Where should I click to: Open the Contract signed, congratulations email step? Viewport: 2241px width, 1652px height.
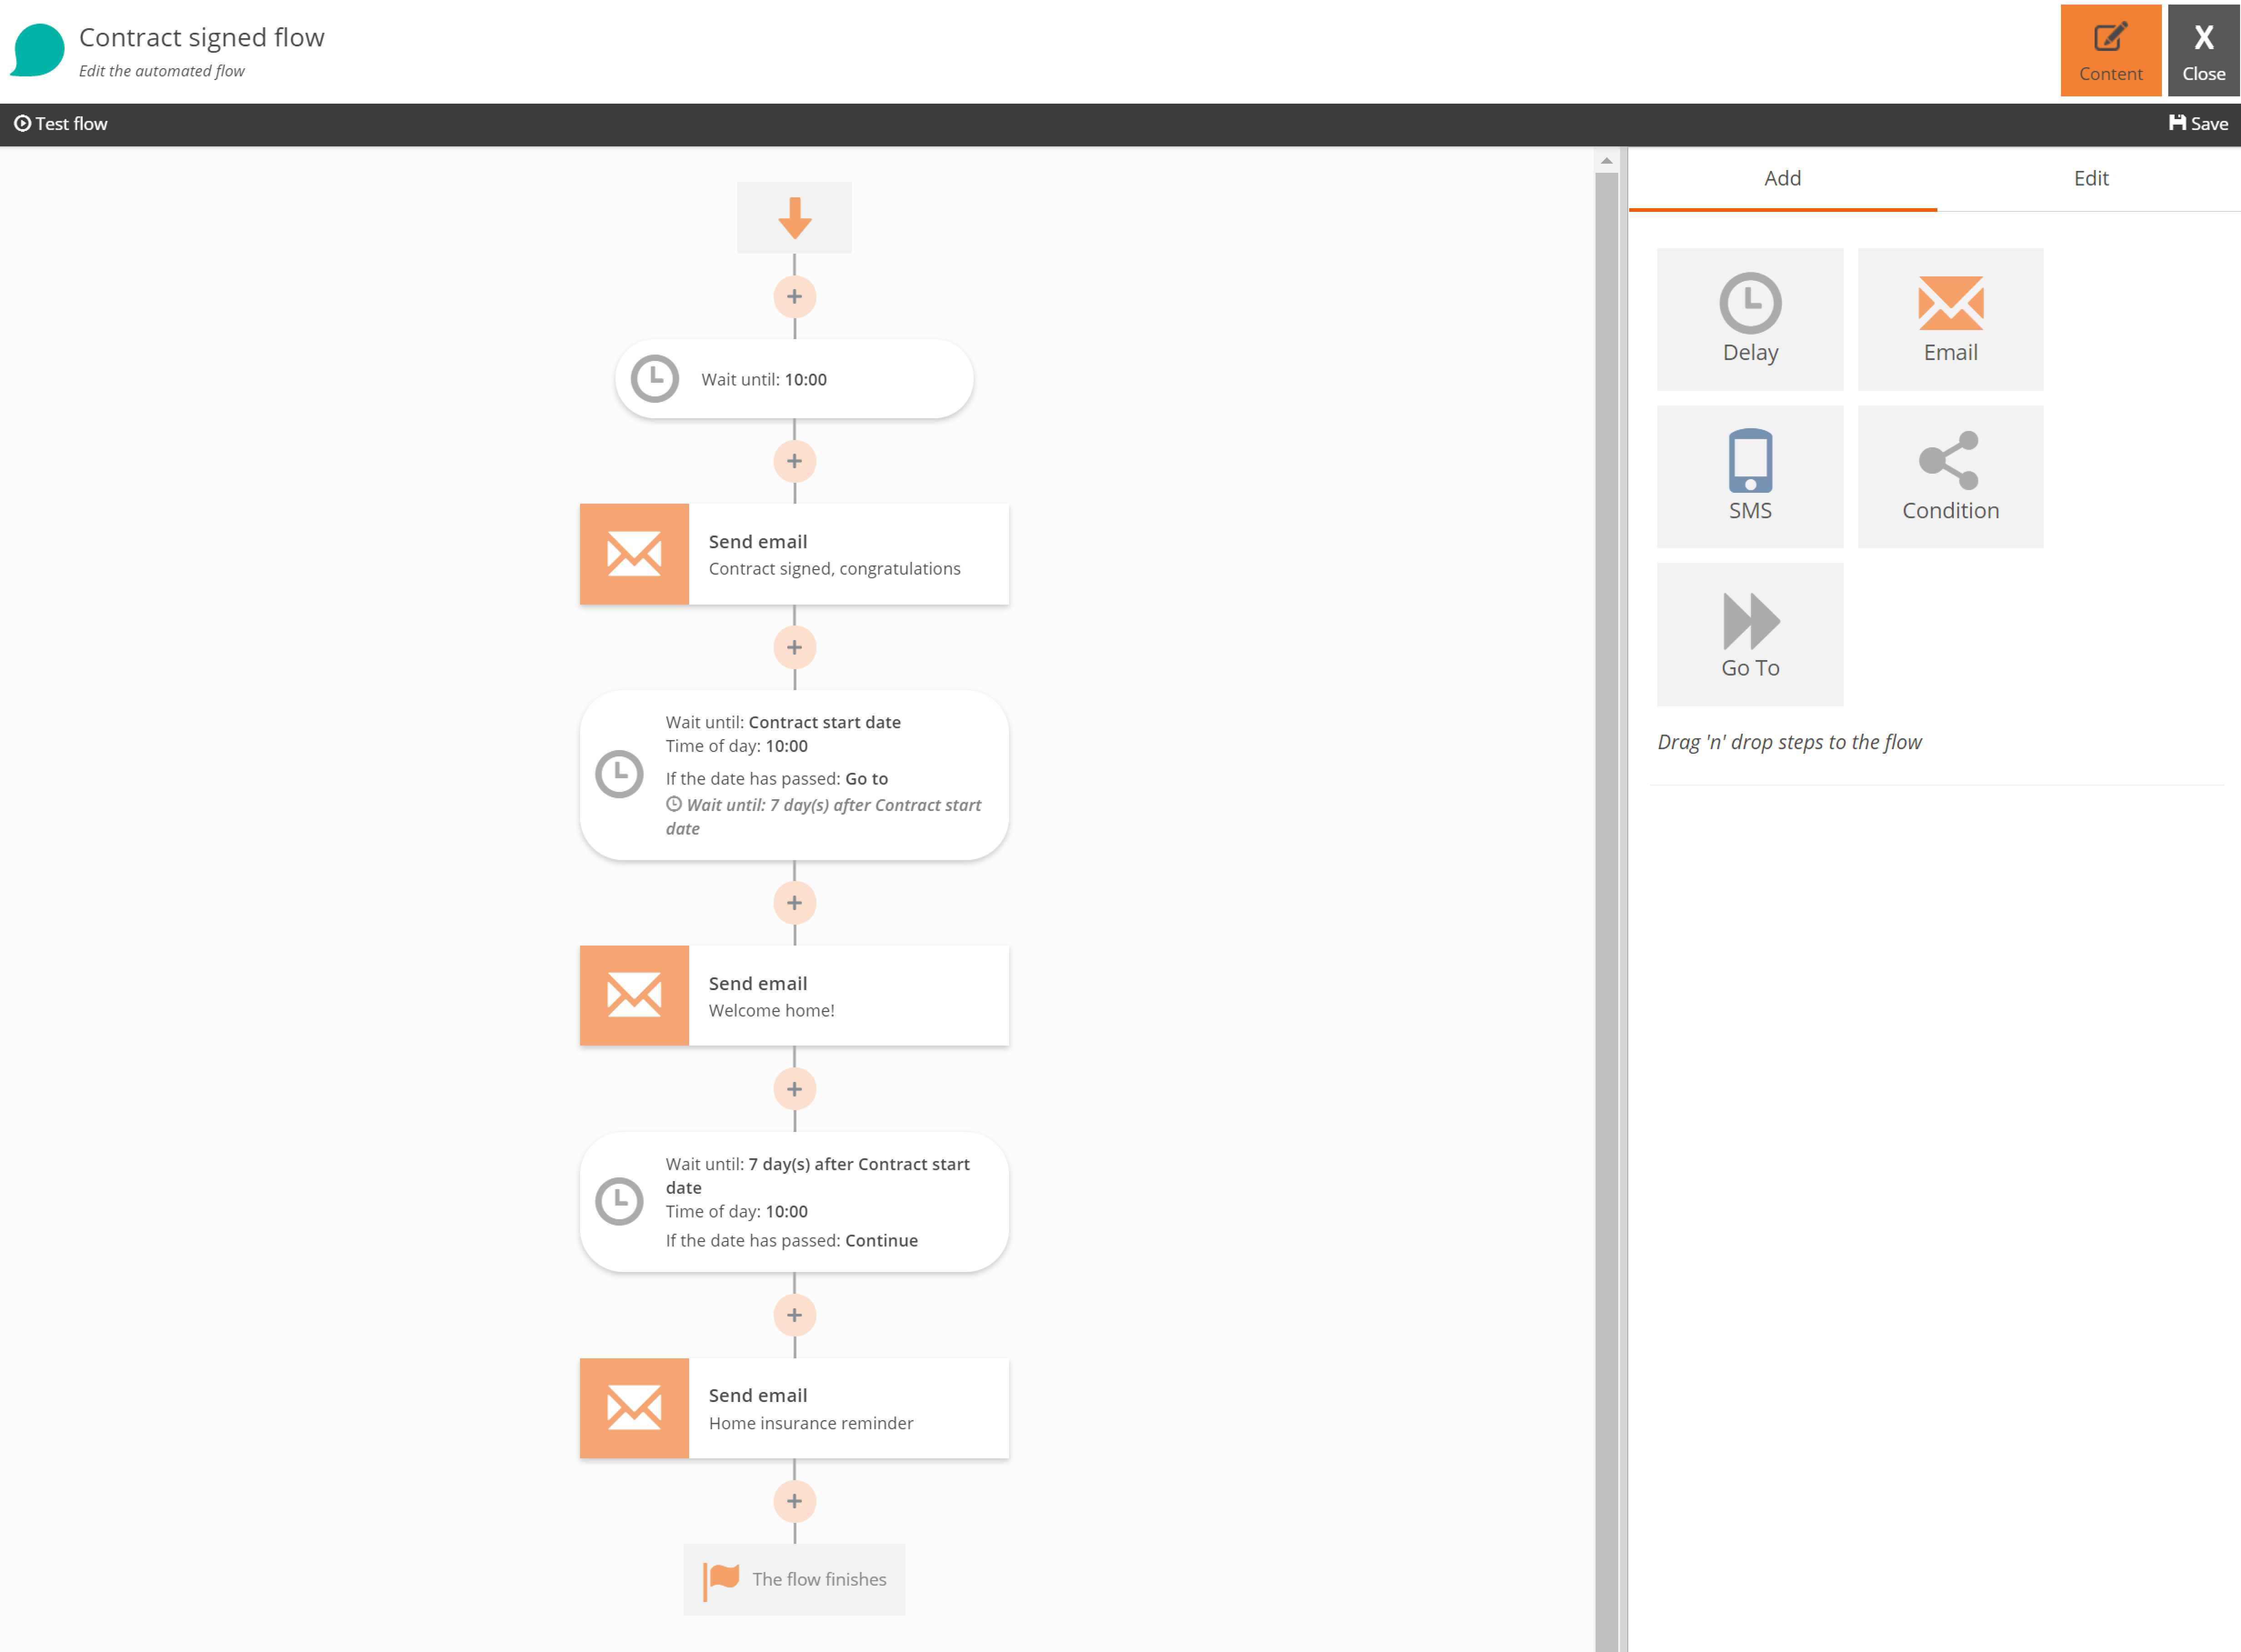pyautogui.click(x=794, y=554)
